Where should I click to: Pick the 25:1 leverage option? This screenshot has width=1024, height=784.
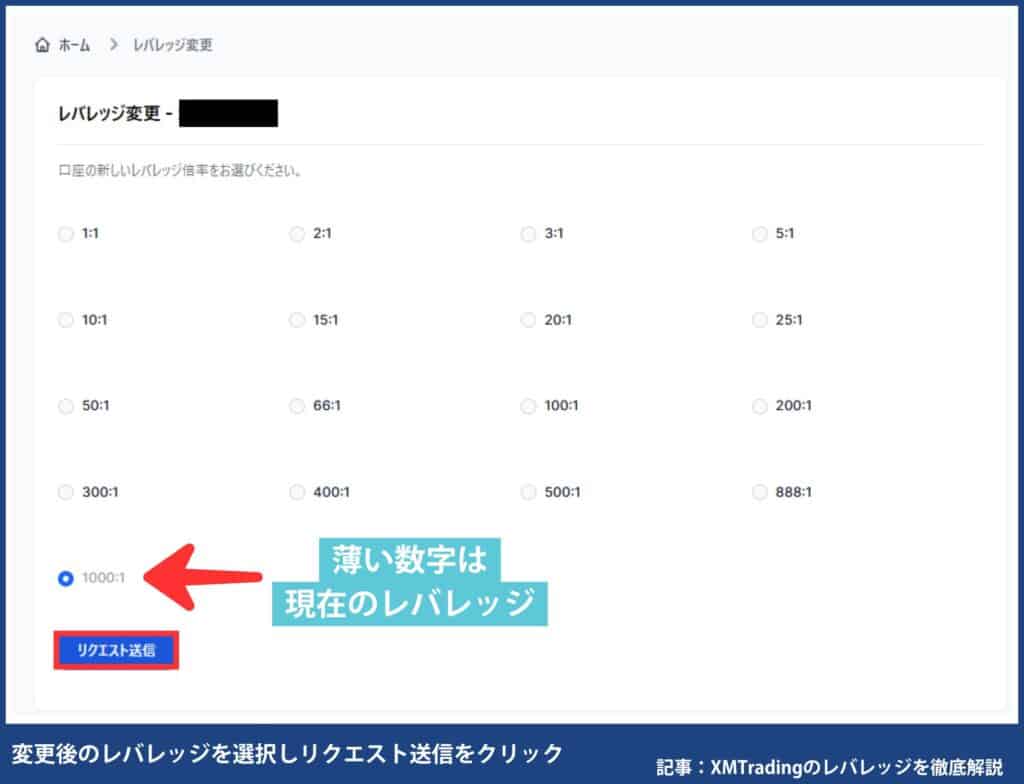tap(760, 320)
